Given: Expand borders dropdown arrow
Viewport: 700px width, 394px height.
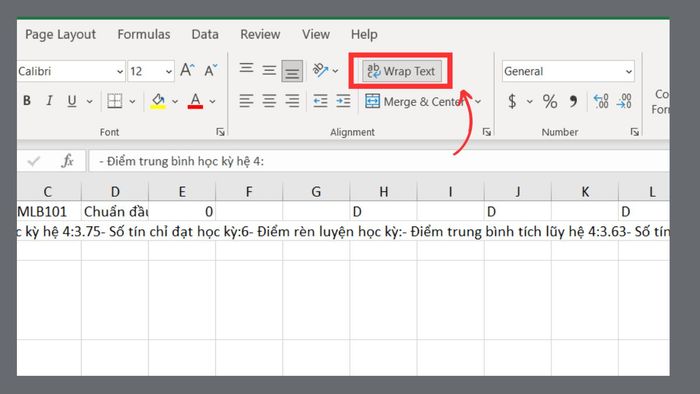Looking at the screenshot, I should pos(133,102).
